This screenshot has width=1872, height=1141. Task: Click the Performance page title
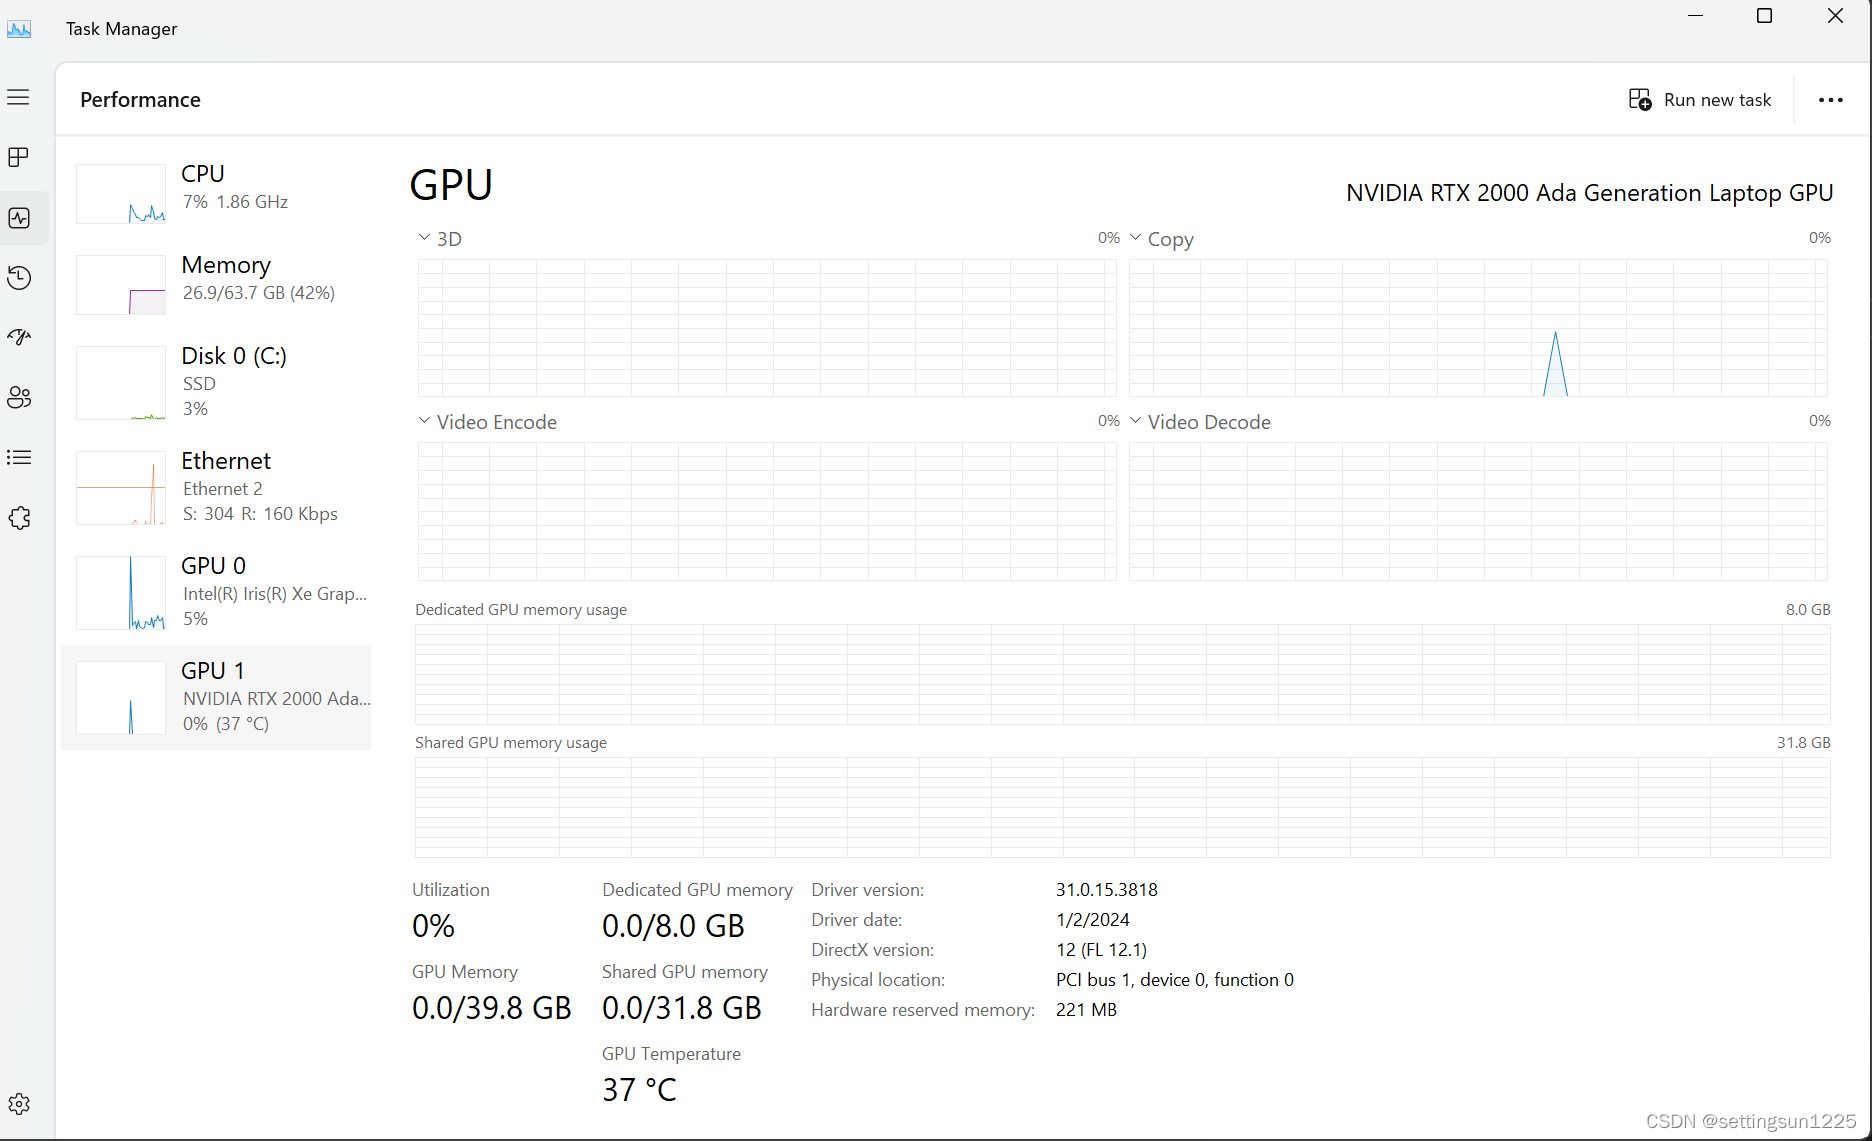[x=140, y=100]
